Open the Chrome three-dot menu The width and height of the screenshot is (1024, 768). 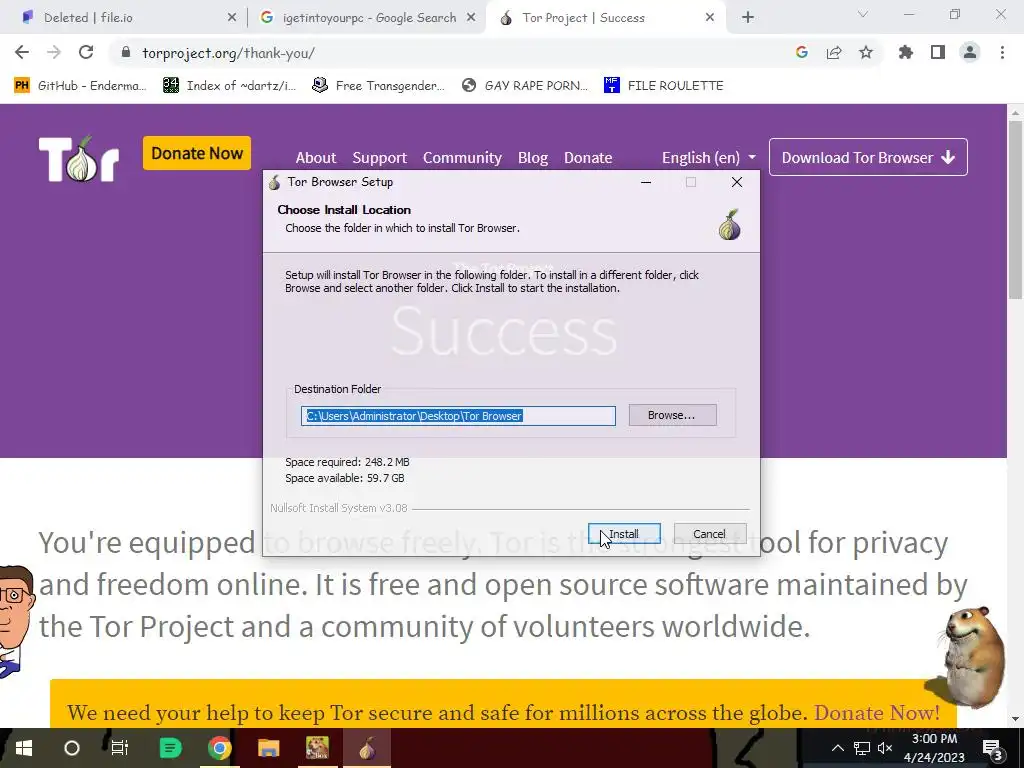(1002, 53)
